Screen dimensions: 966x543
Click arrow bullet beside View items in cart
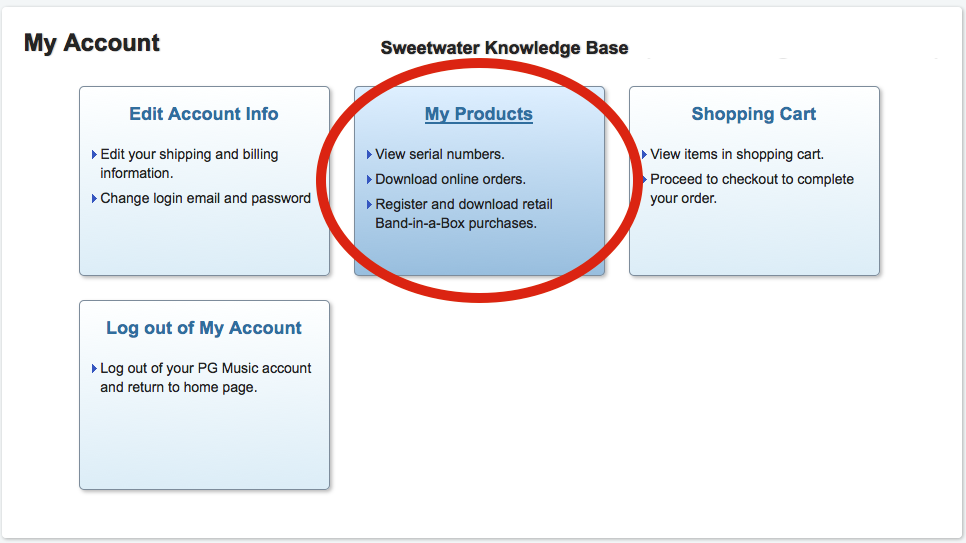(644, 154)
